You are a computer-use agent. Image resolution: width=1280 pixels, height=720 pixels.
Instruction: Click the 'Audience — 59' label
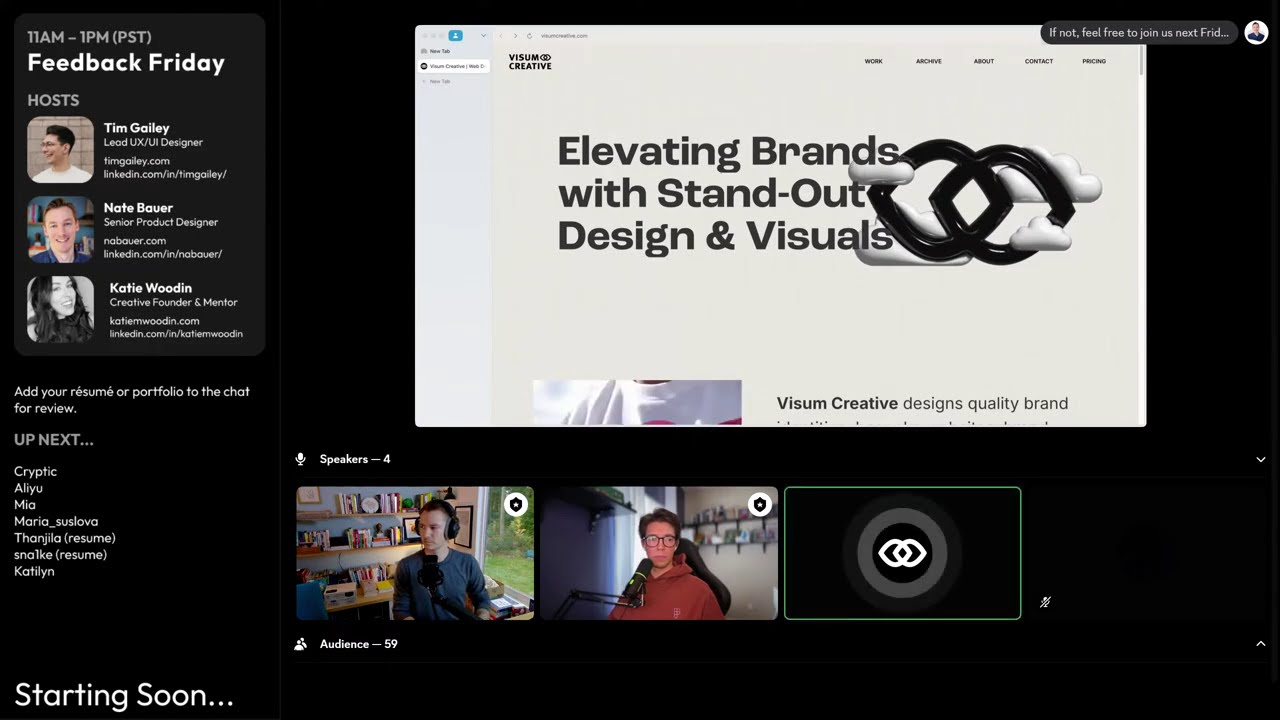click(359, 644)
